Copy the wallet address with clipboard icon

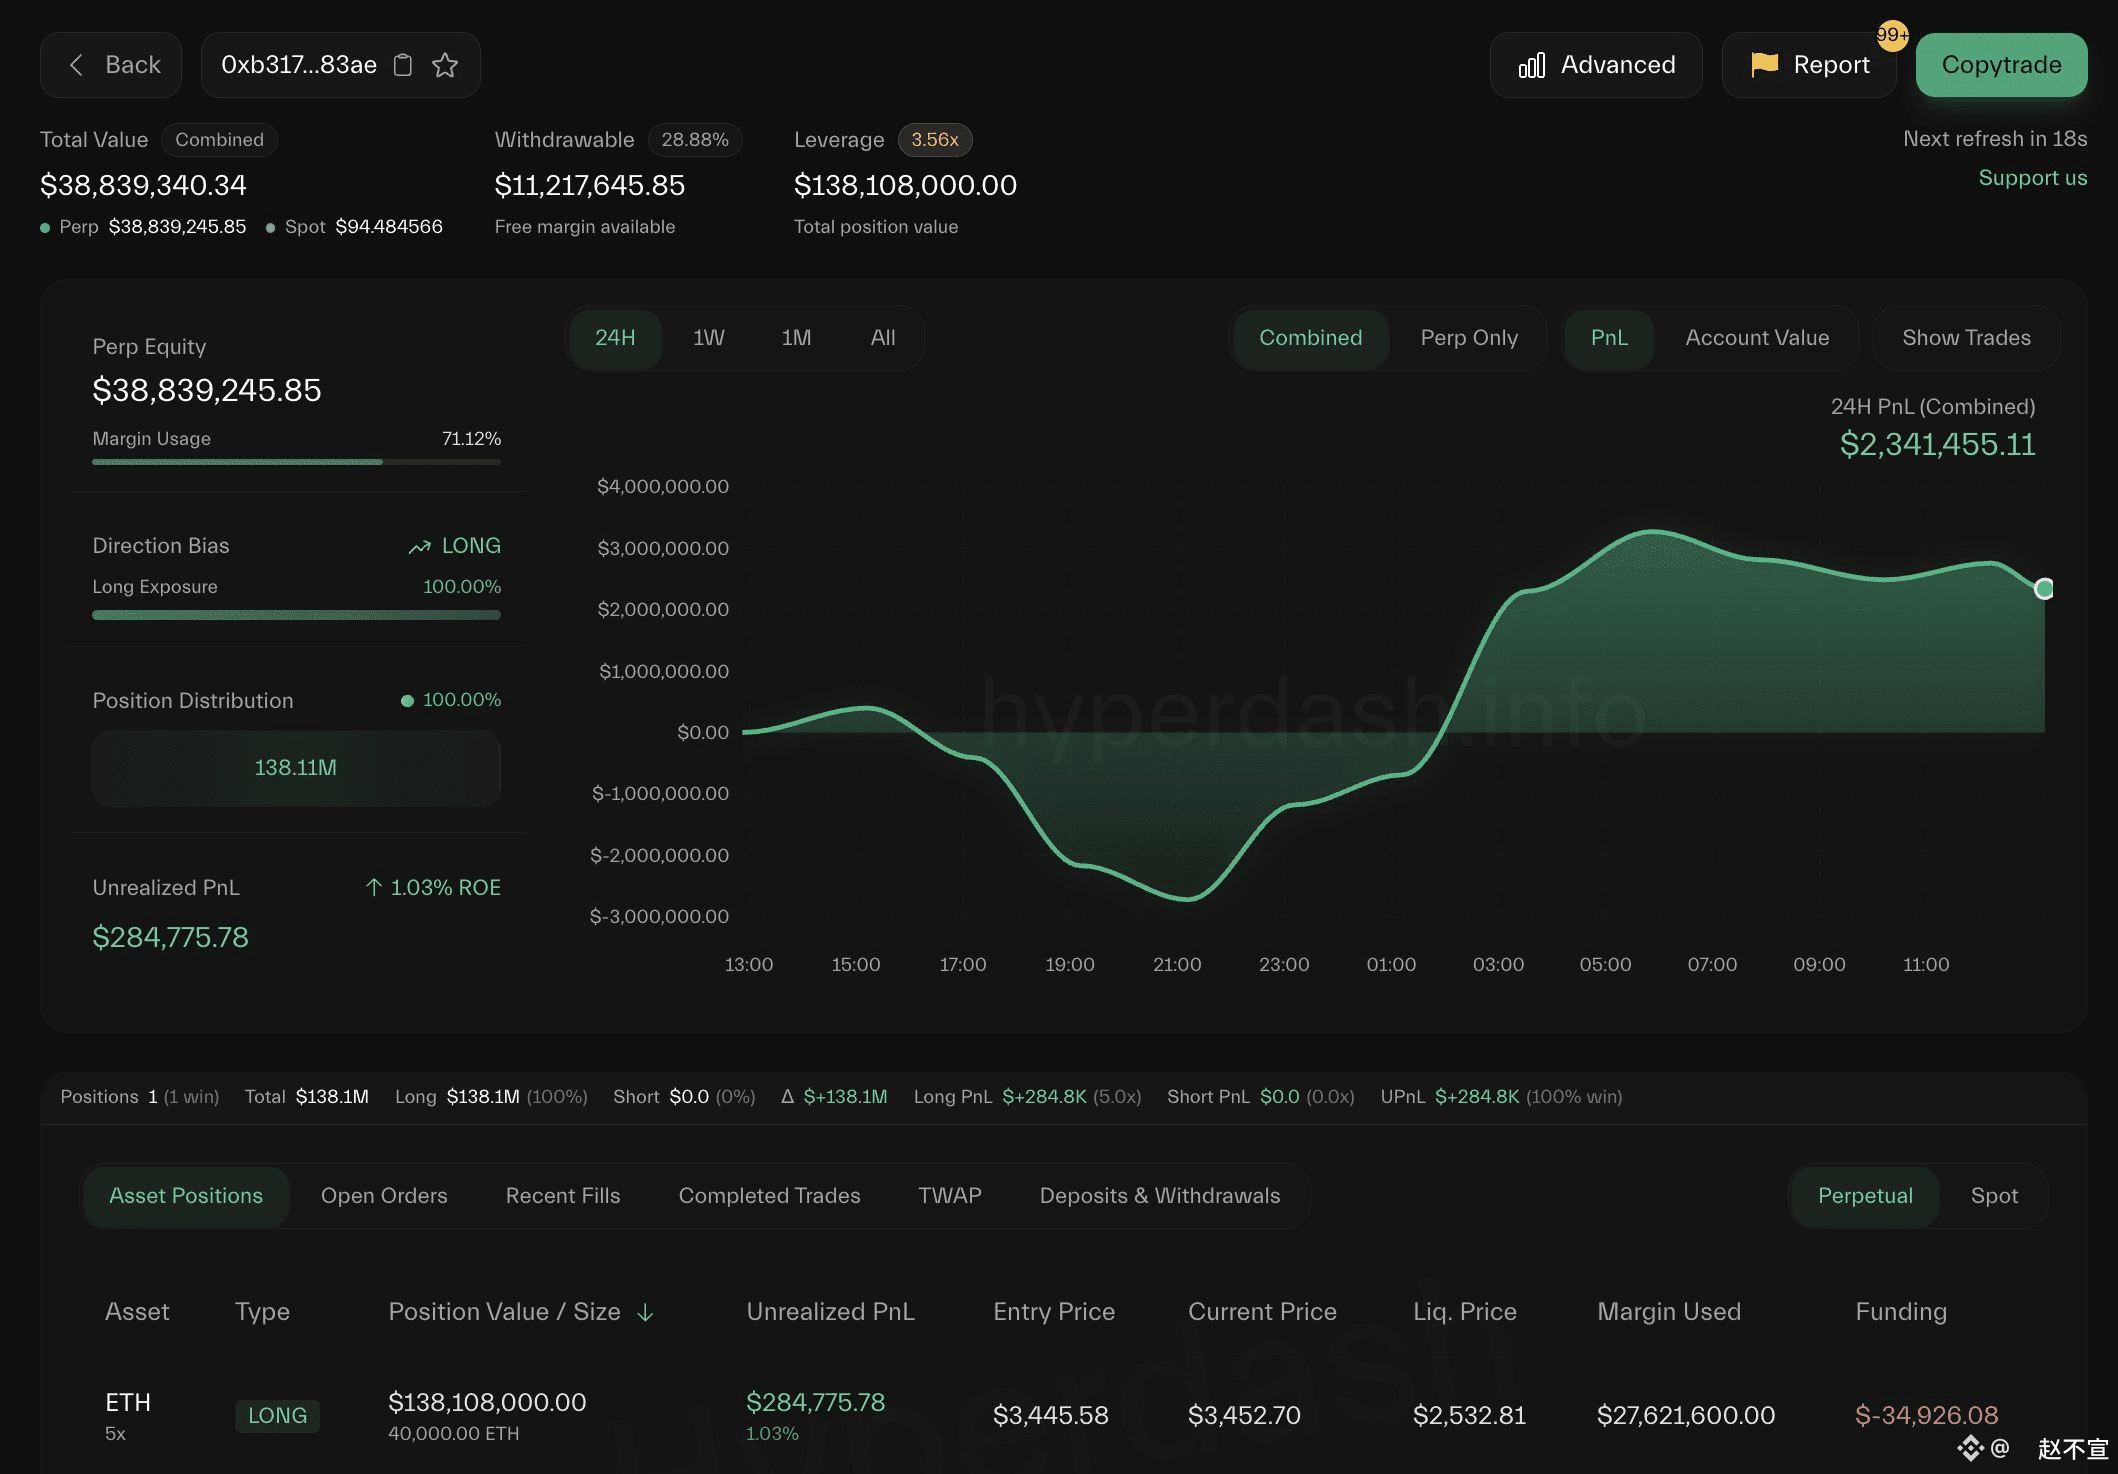(403, 65)
